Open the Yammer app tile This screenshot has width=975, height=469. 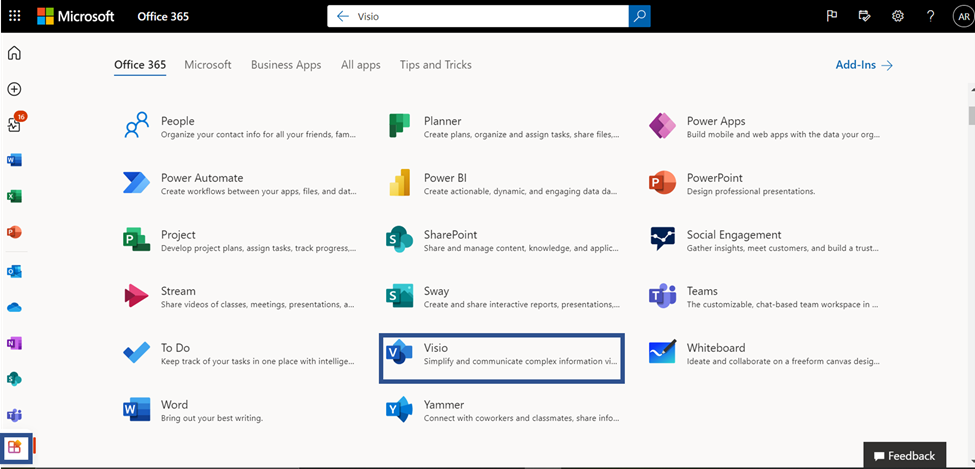click(x=503, y=410)
